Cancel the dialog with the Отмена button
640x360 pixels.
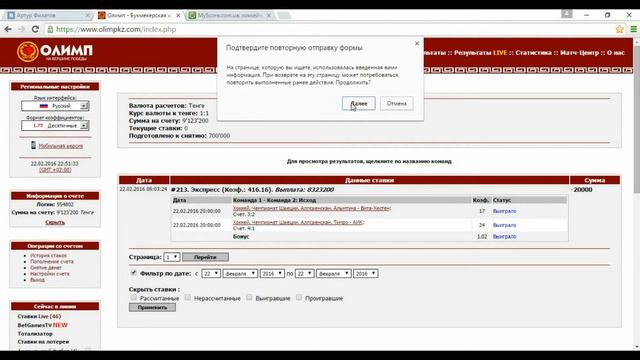tap(396, 103)
